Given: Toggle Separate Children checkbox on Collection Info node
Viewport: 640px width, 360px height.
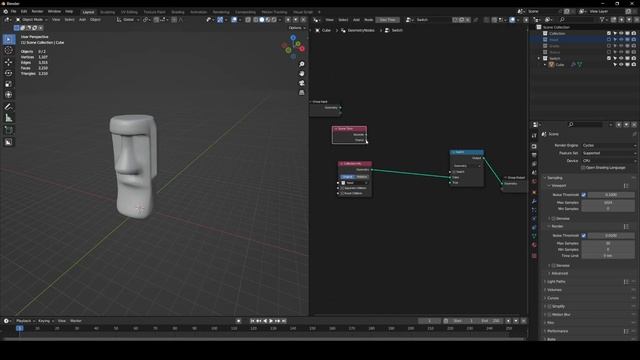Looking at the screenshot, I should pos(342,188).
